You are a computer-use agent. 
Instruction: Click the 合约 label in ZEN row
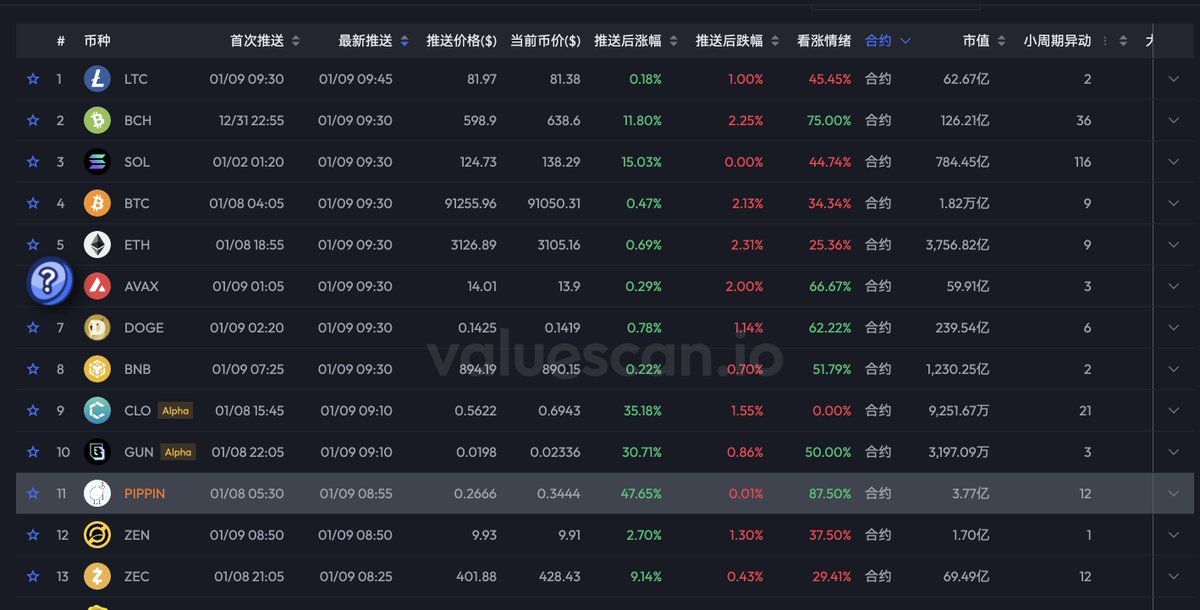(x=878, y=535)
